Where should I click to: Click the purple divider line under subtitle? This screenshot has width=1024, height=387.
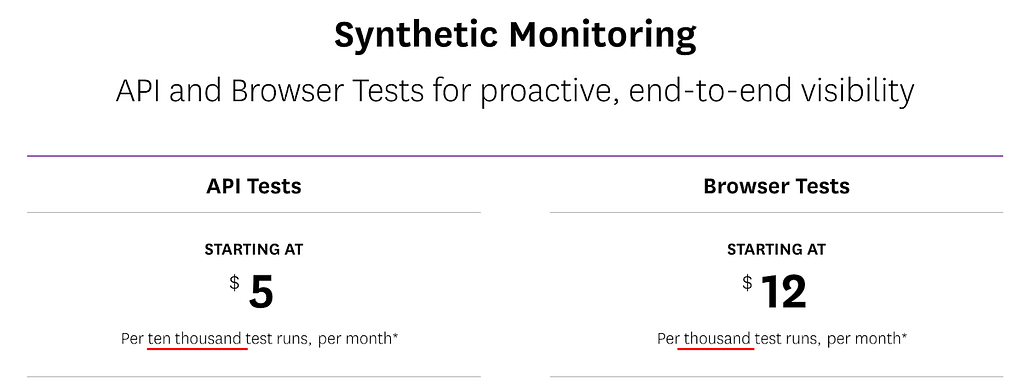(515, 156)
